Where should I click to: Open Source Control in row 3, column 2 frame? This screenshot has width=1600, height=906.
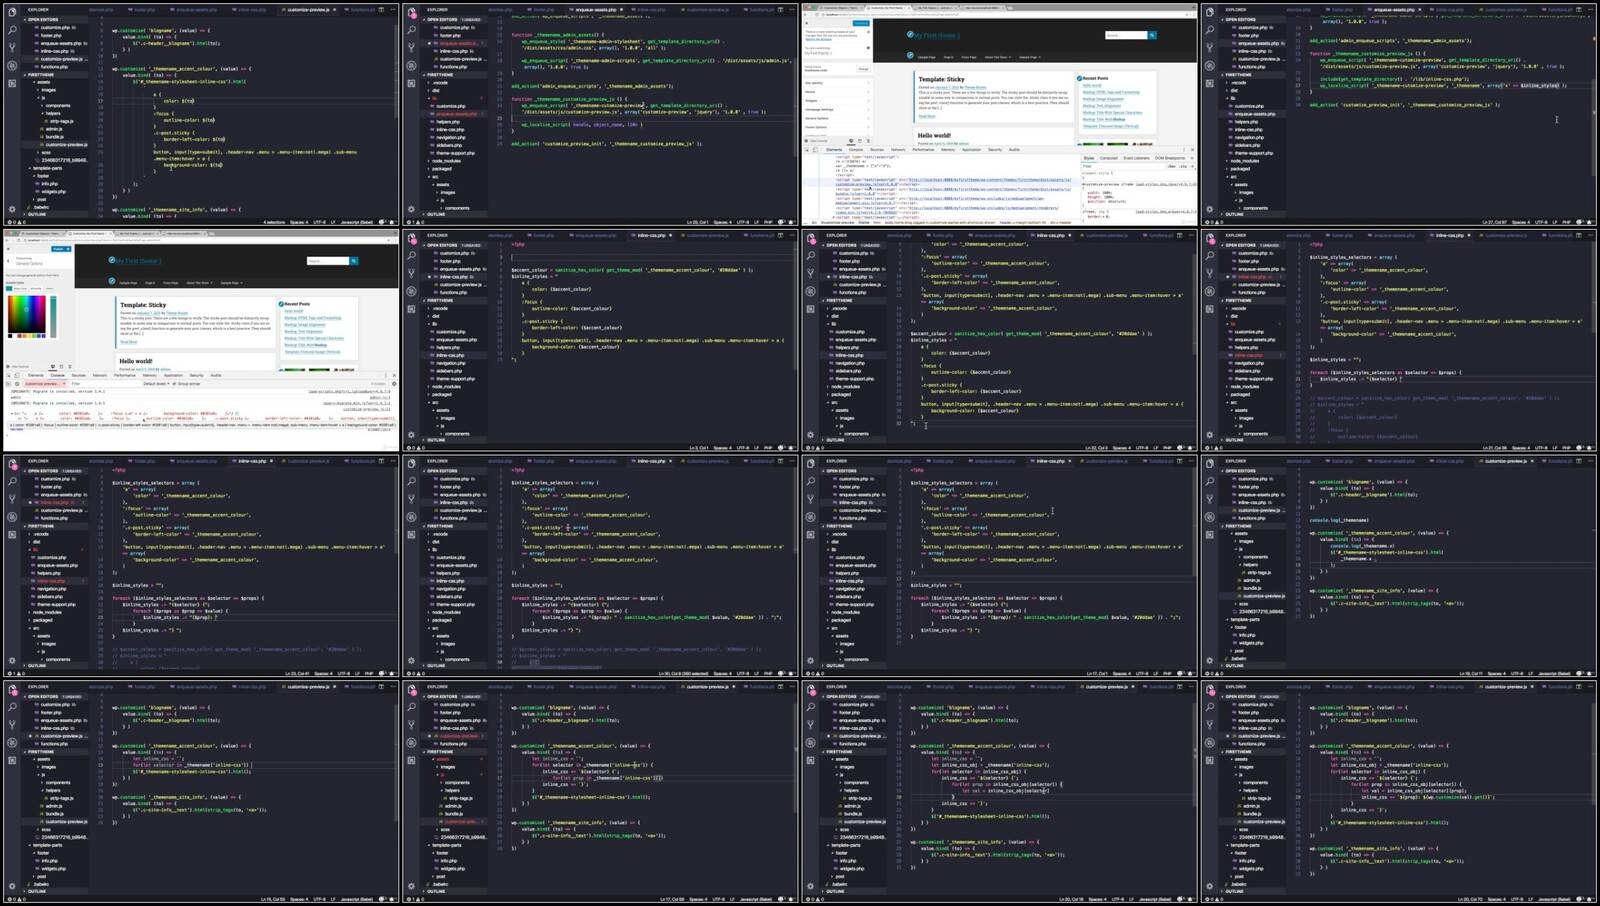tap(411, 499)
